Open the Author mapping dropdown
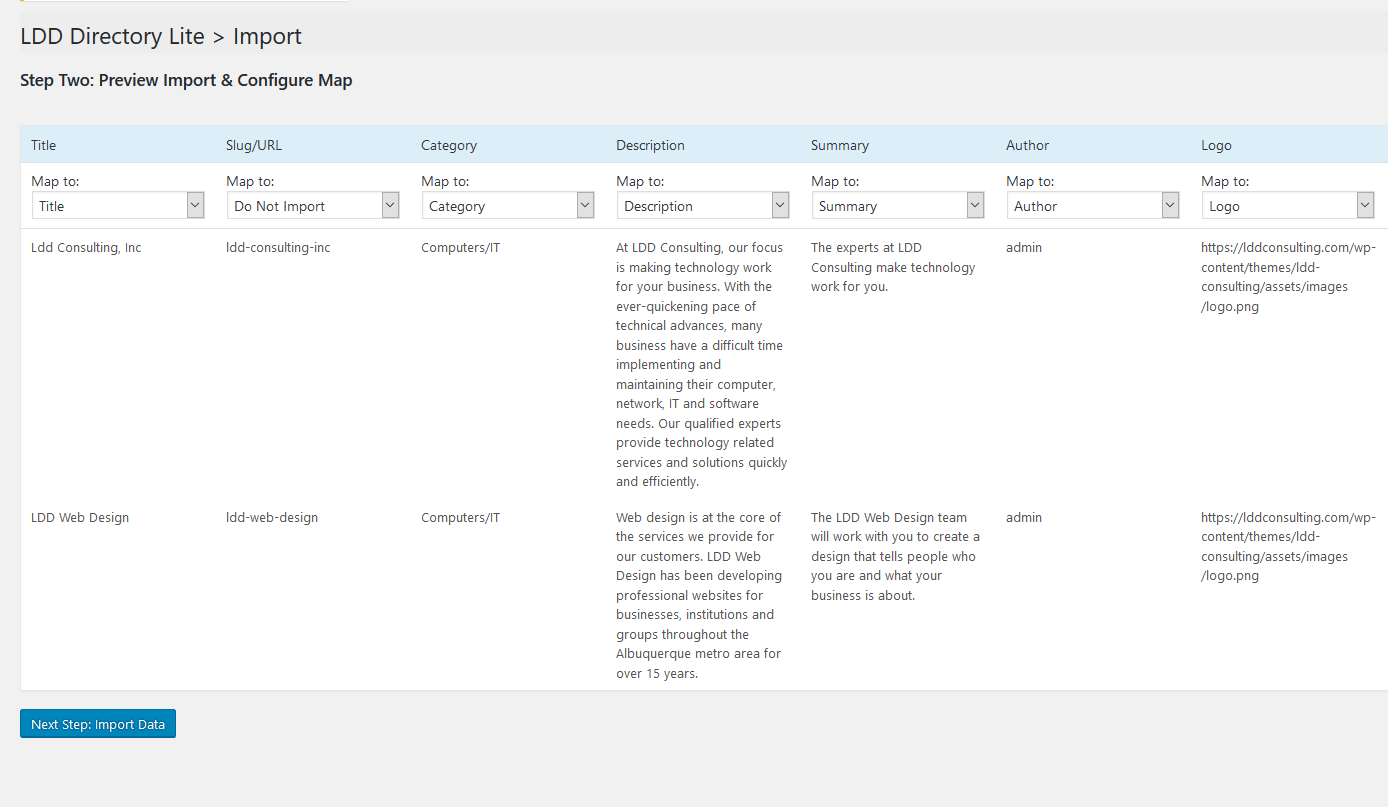 [x=1093, y=205]
